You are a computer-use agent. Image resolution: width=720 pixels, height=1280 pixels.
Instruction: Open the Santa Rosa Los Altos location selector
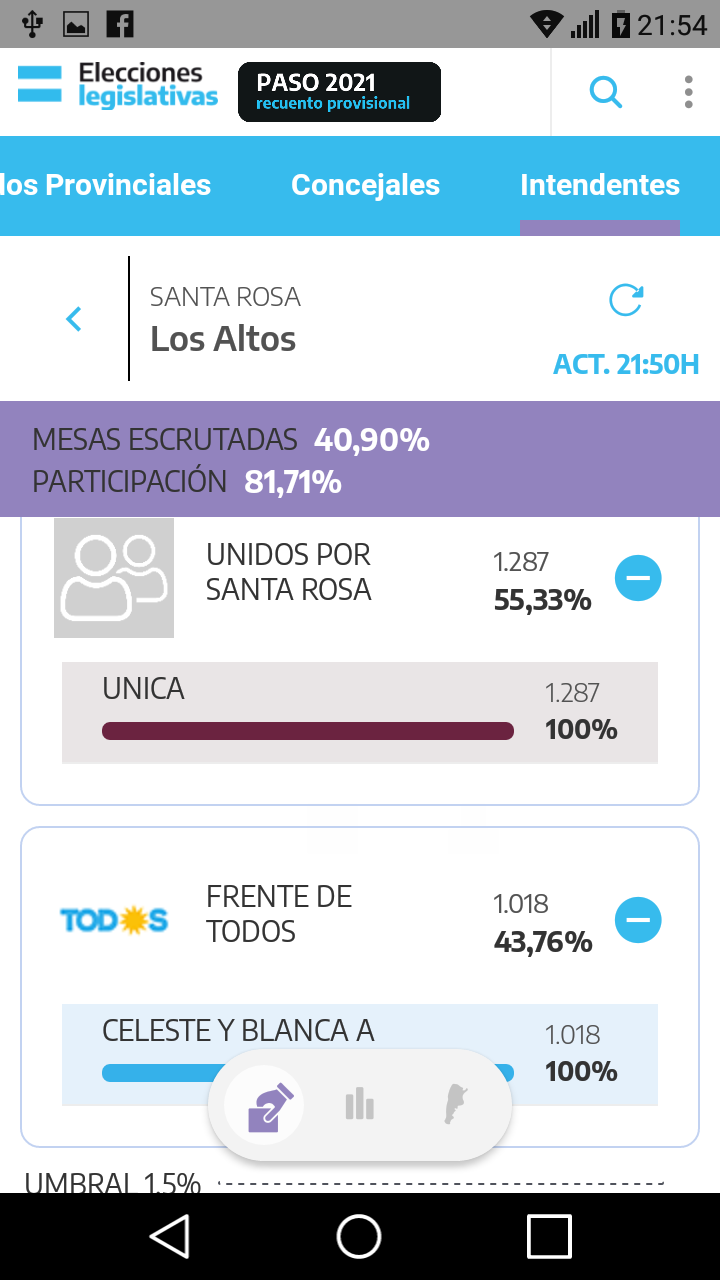click(x=225, y=320)
